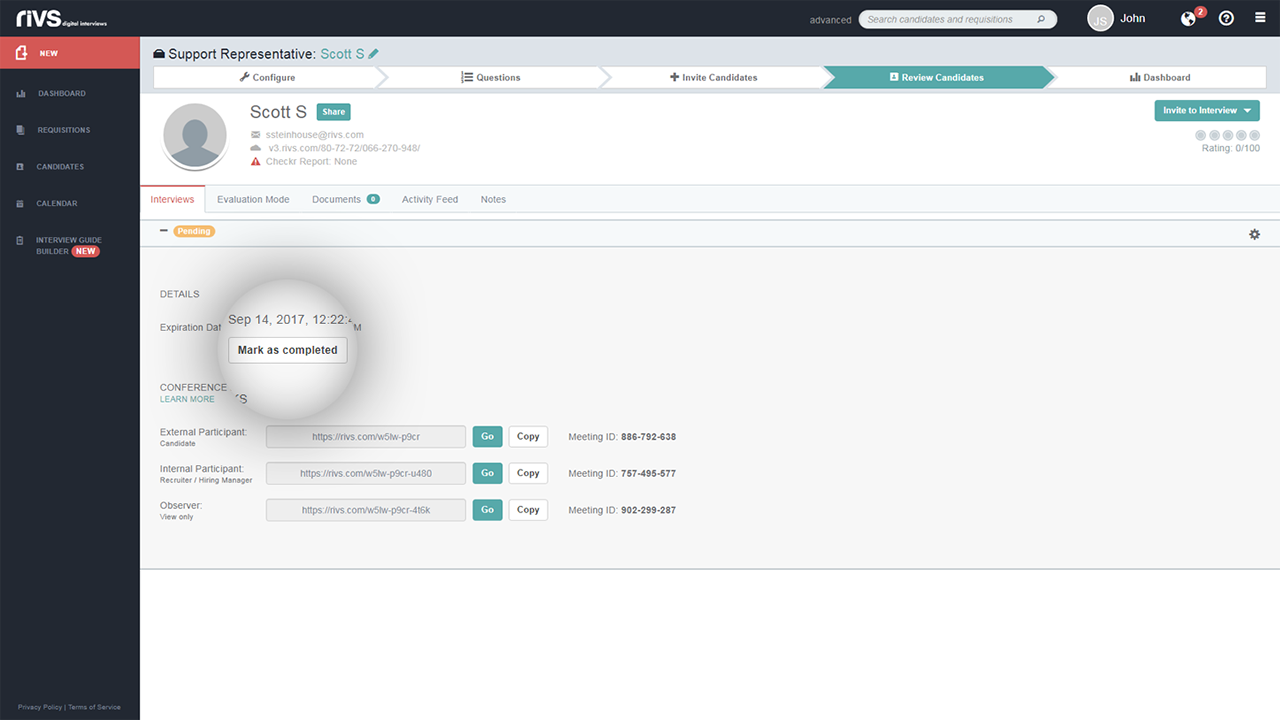Click the ssteinhouse@rivs.com email address
This screenshot has width=1280, height=720.
click(x=315, y=135)
